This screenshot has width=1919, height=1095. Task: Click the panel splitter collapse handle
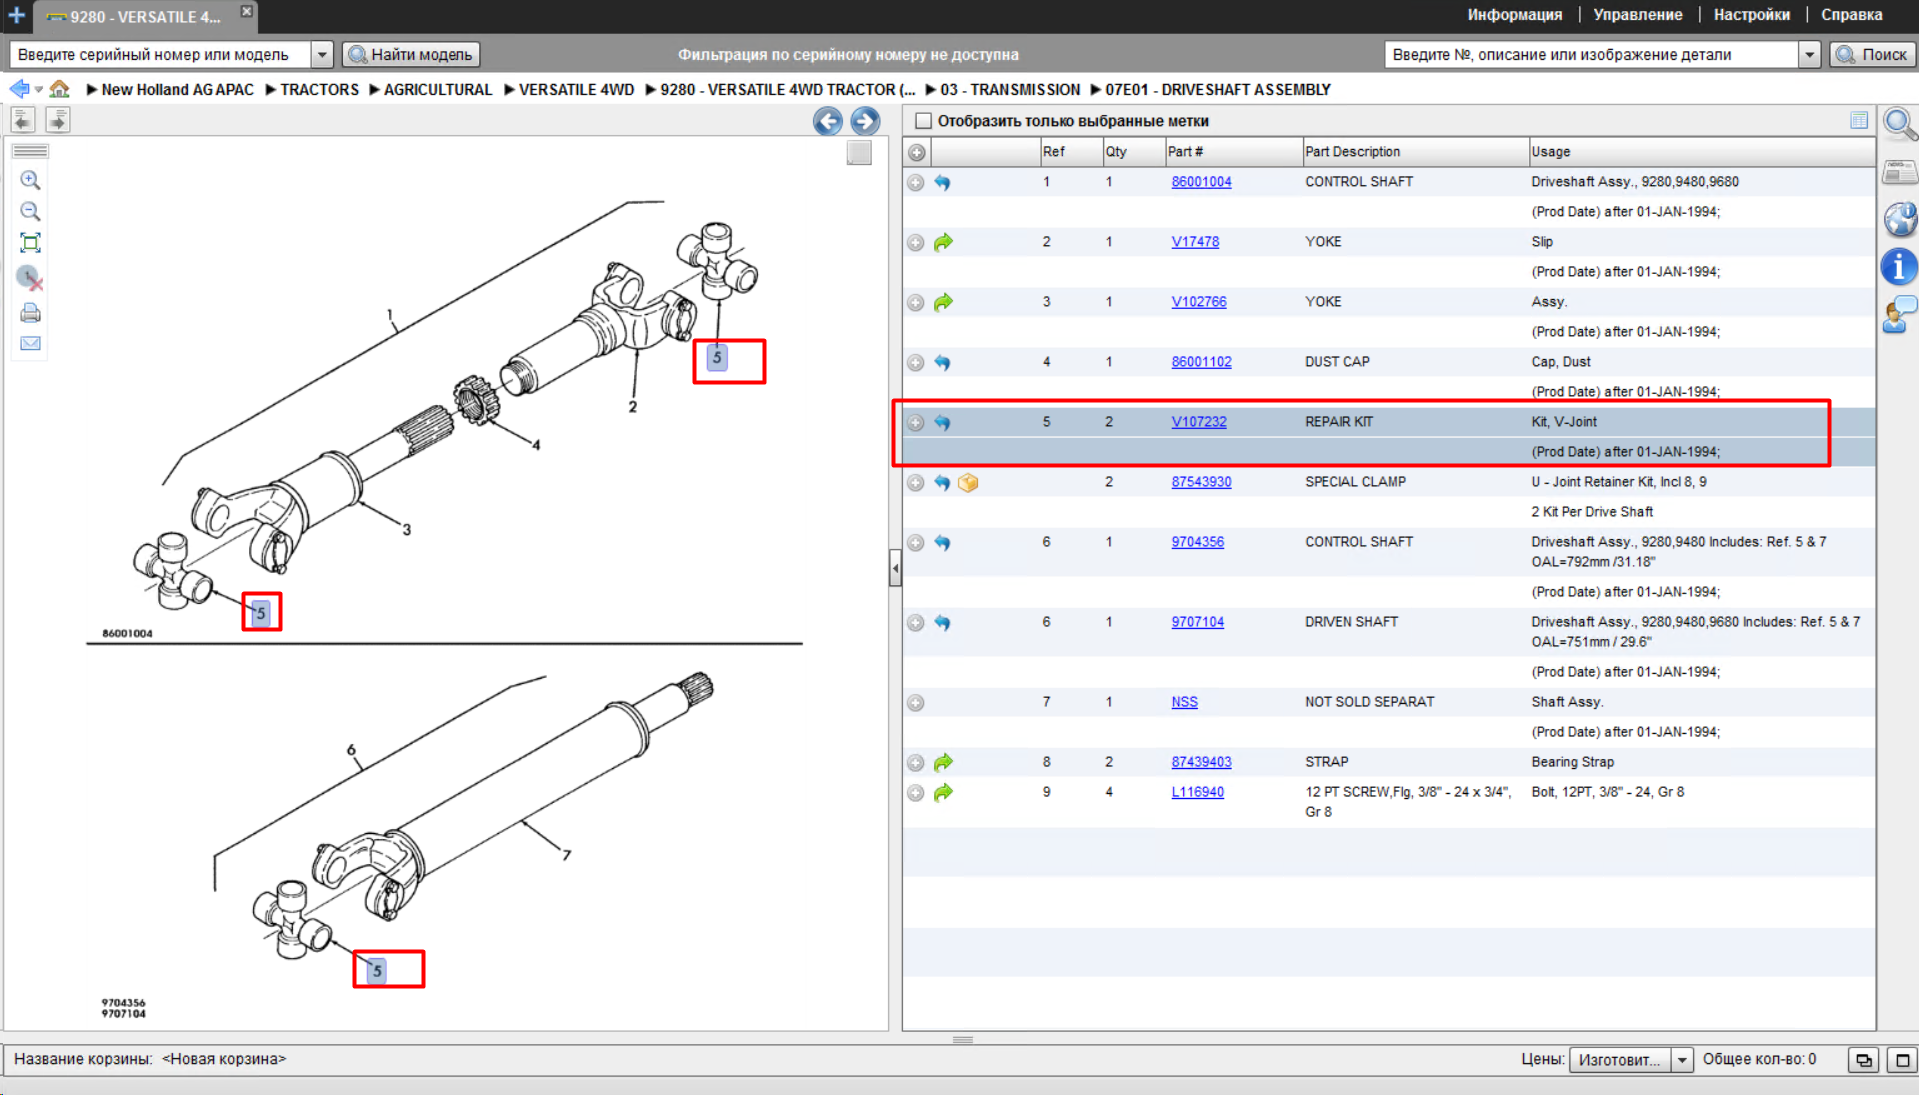tap(895, 568)
